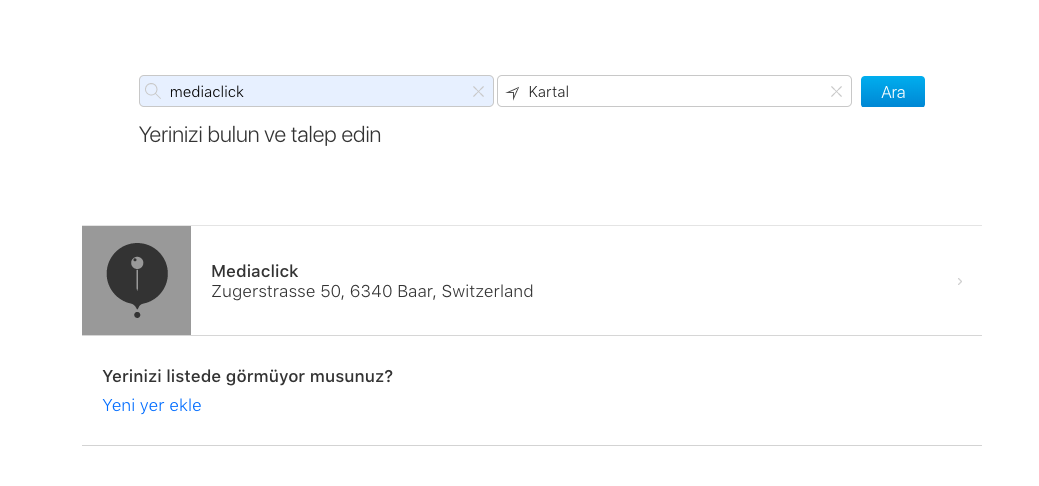The width and height of the screenshot is (1039, 486).
Task: Click the white pin head inside the marker
Action: (x=137, y=263)
